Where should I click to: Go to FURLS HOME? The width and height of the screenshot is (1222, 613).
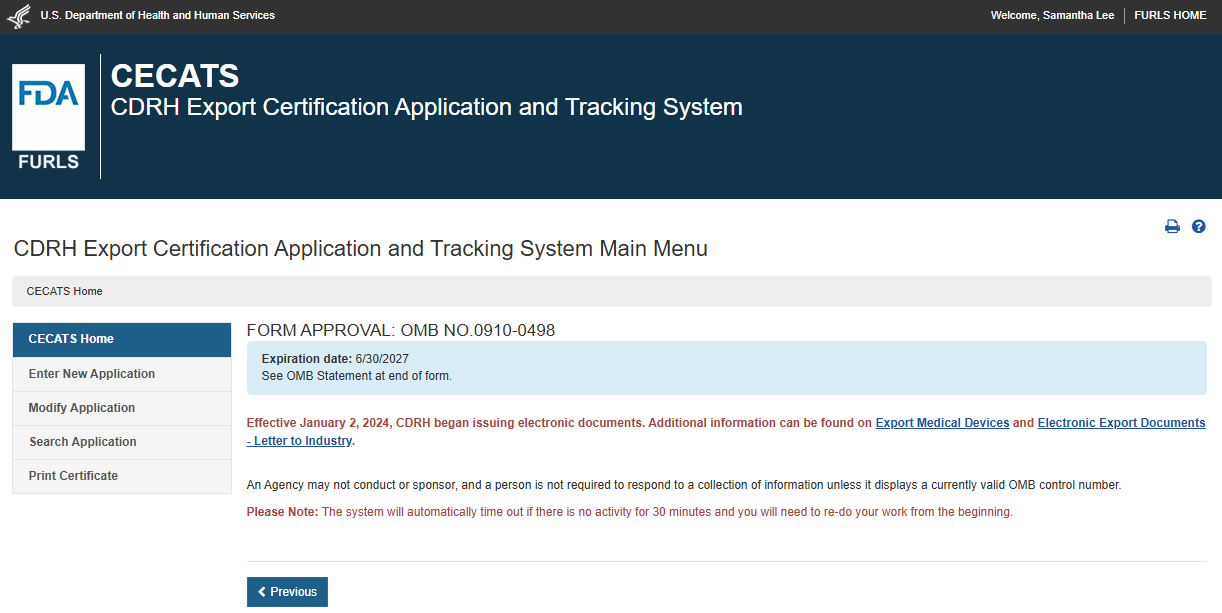[x=1170, y=16]
